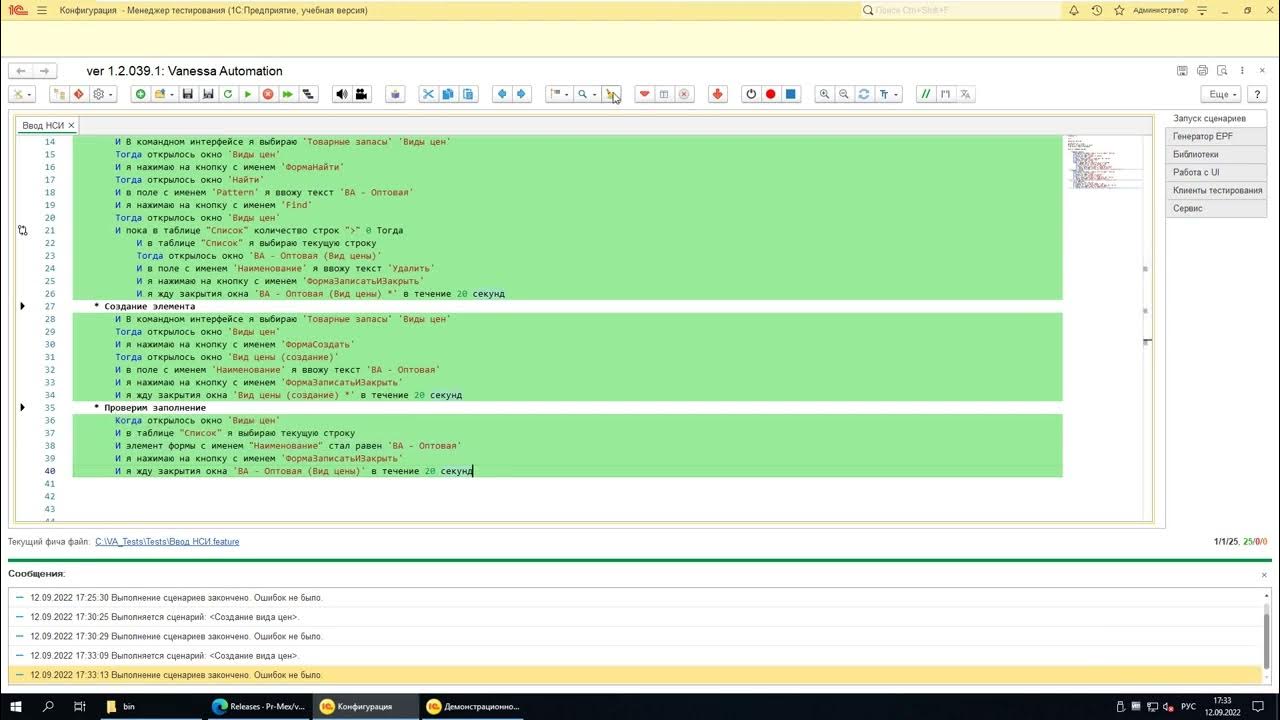Open the feature file path link

tap(167, 542)
